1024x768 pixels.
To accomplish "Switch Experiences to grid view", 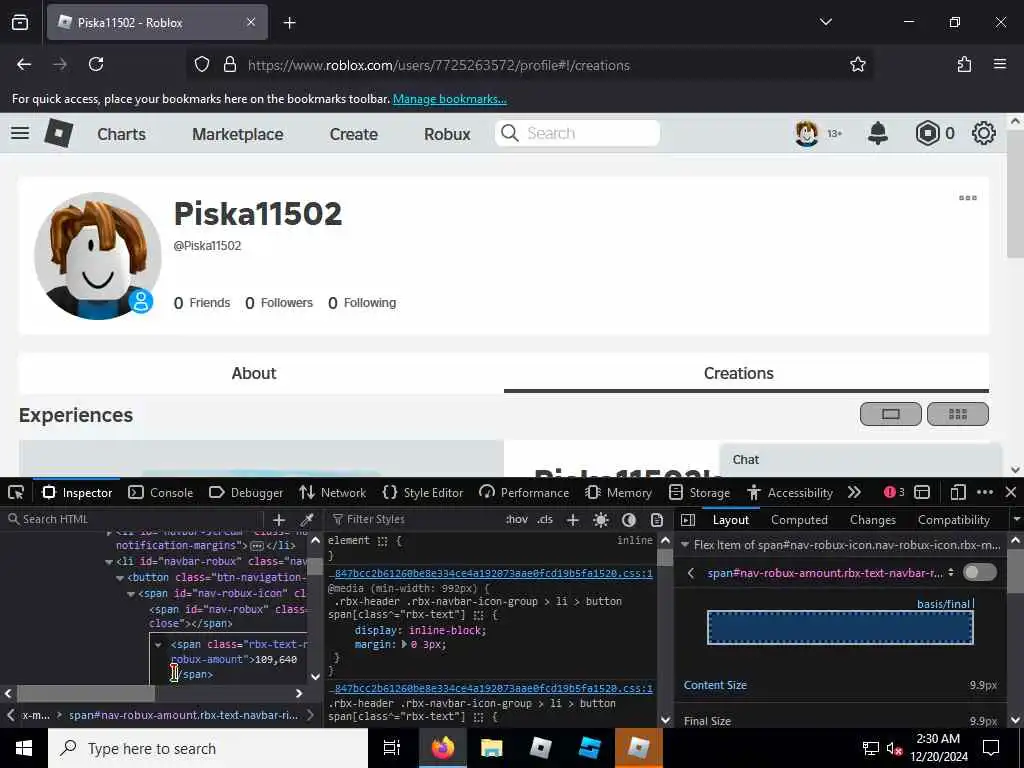I will click(x=957, y=414).
